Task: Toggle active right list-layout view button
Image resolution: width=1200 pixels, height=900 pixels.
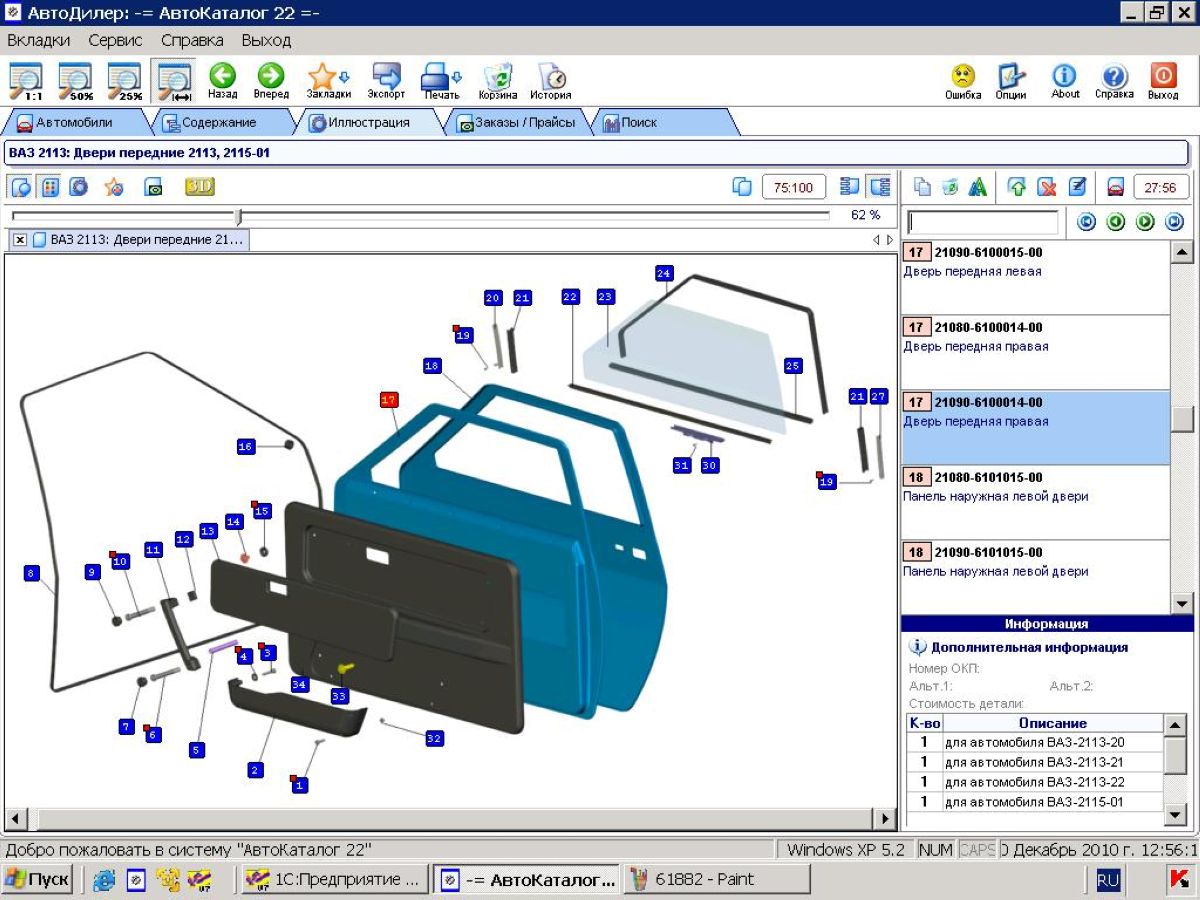Action: click(879, 187)
